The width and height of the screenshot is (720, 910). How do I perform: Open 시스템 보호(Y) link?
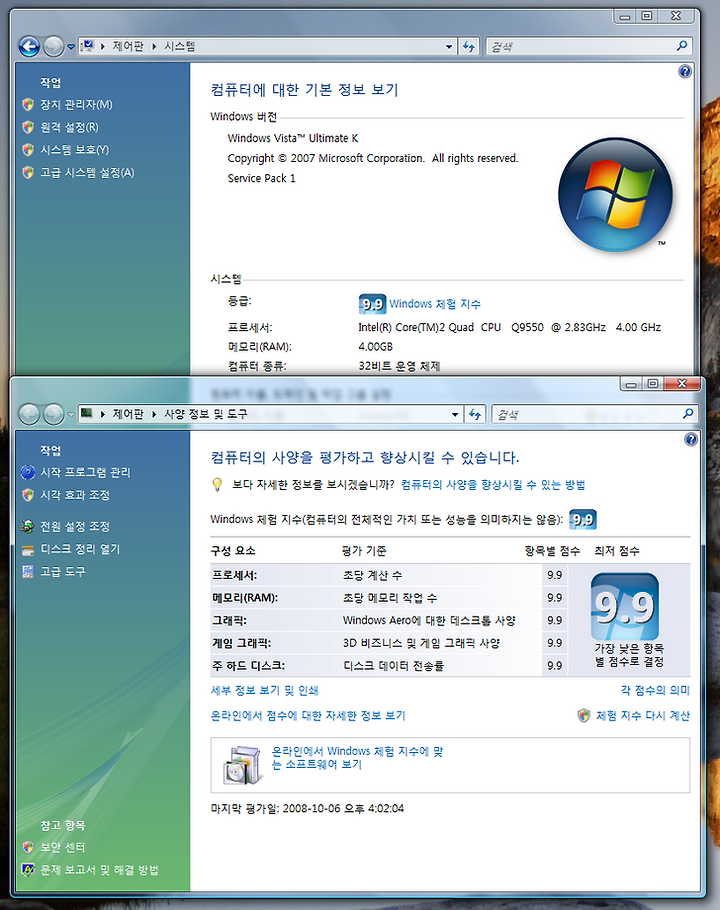(x=74, y=150)
